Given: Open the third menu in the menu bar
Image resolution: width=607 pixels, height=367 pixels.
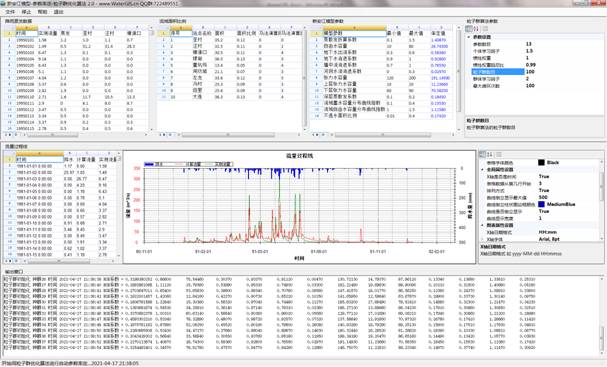Looking at the screenshot, I should [x=42, y=12].
